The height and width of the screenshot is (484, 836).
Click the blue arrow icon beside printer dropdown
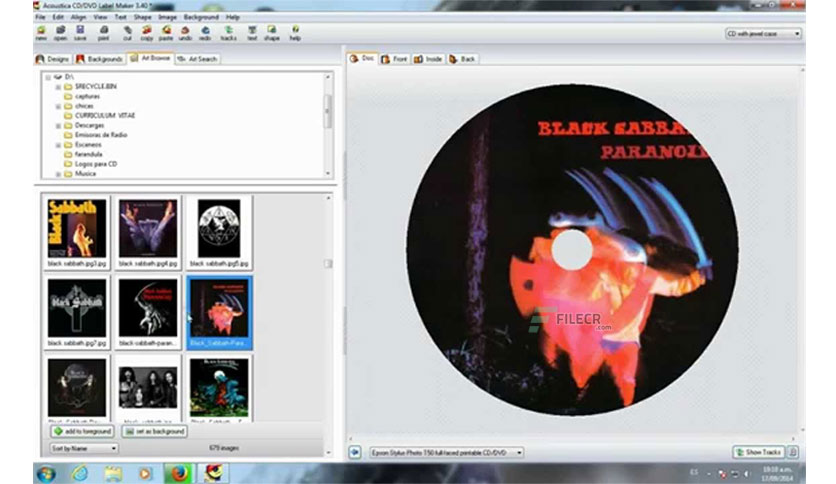(355, 453)
